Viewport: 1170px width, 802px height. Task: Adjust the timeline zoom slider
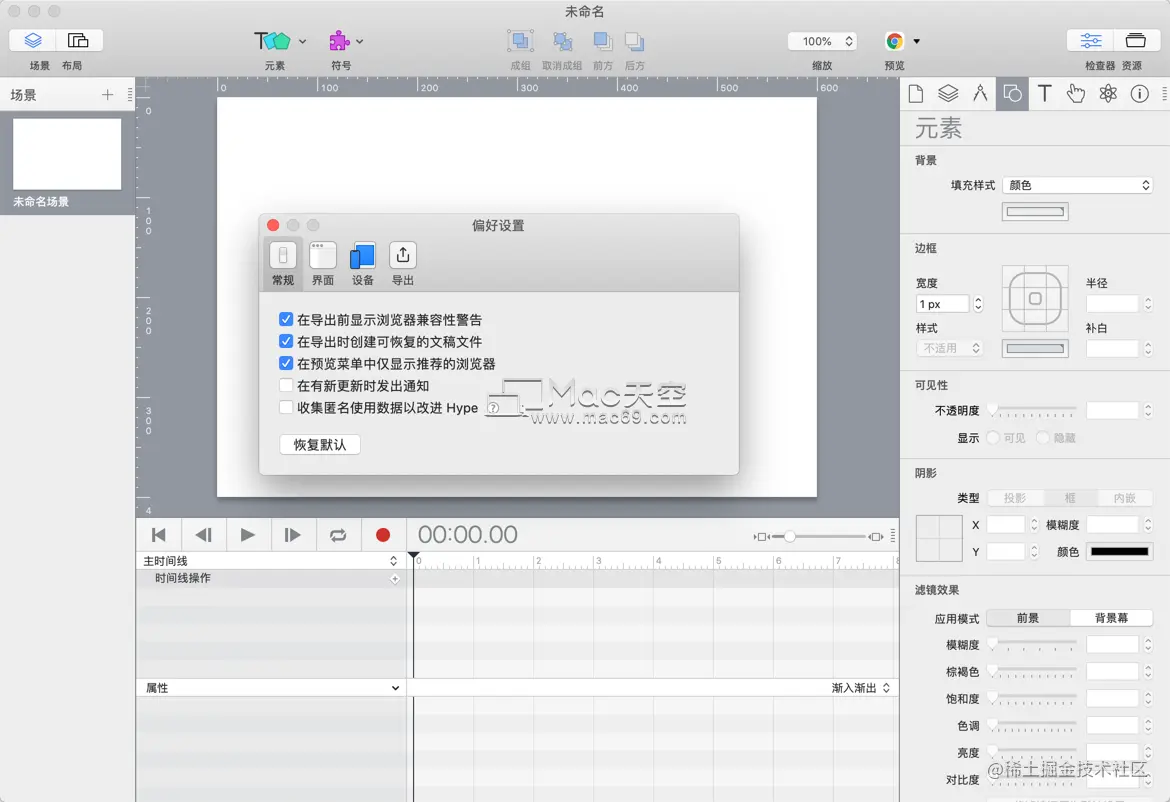tap(819, 536)
